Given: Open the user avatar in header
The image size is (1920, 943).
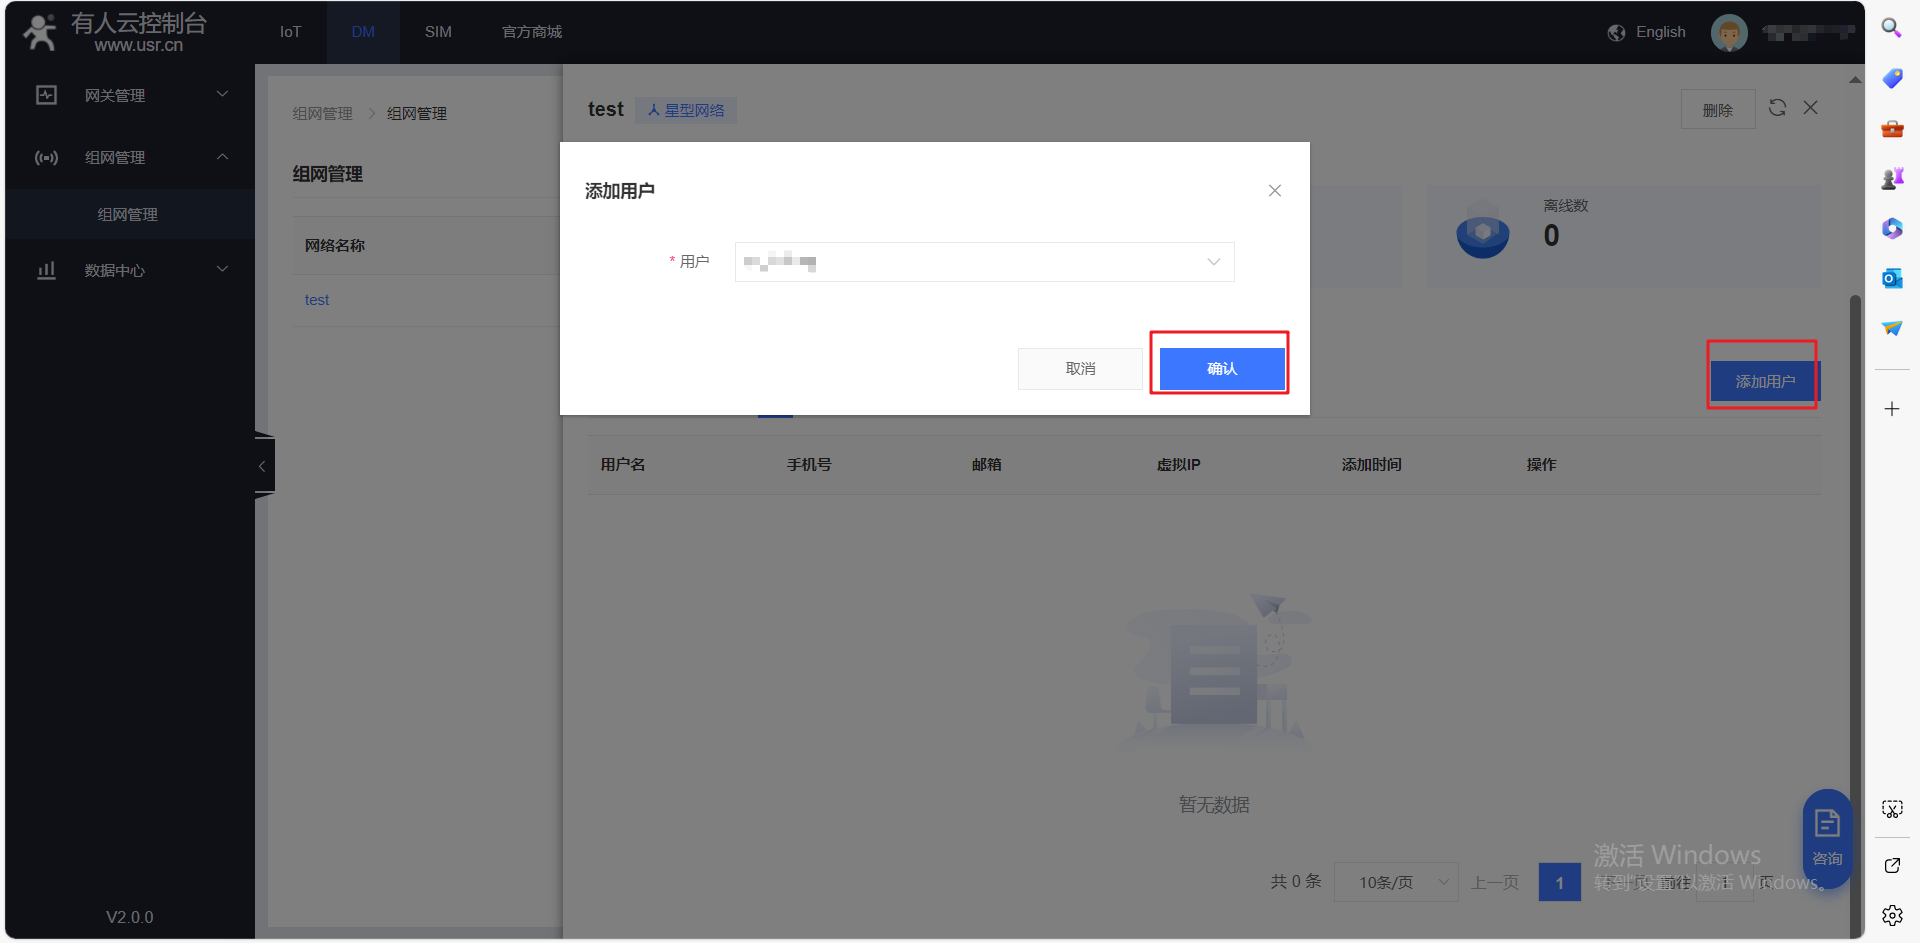Looking at the screenshot, I should point(1729,33).
